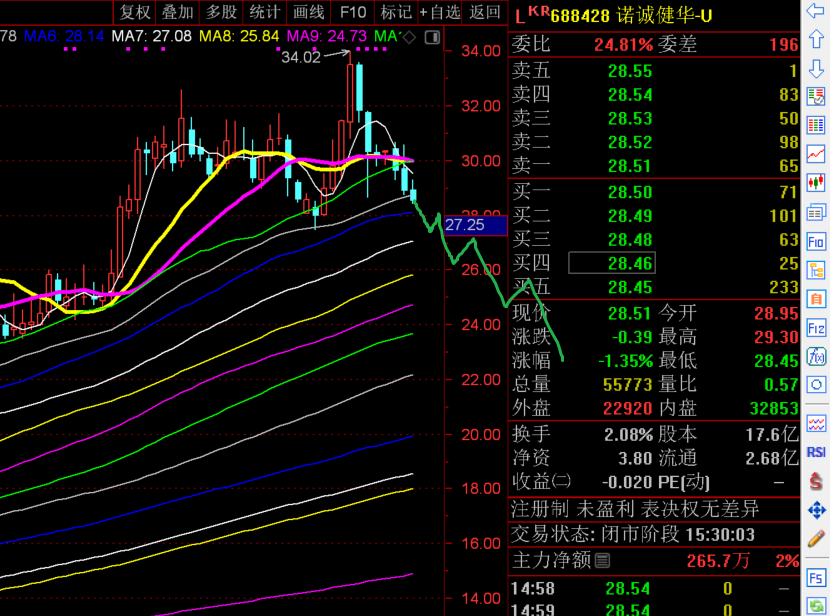
Task: Open the 多股 multi-stock menu
Action: tap(221, 12)
